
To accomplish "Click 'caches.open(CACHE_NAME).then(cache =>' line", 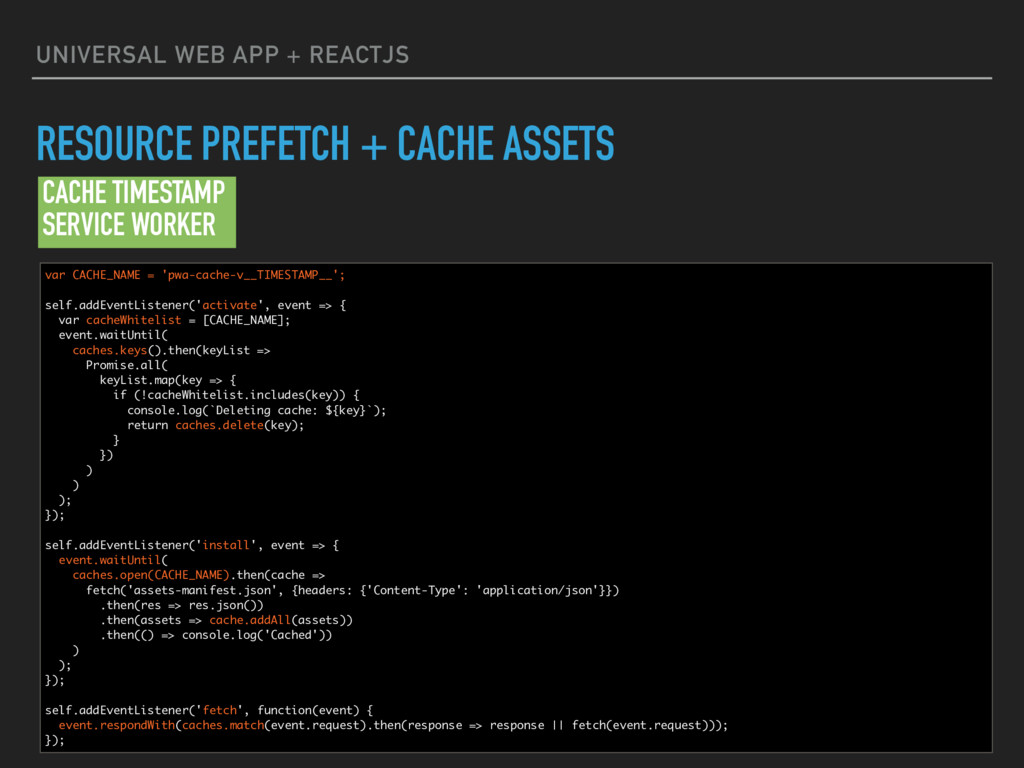I will pos(199,575).
